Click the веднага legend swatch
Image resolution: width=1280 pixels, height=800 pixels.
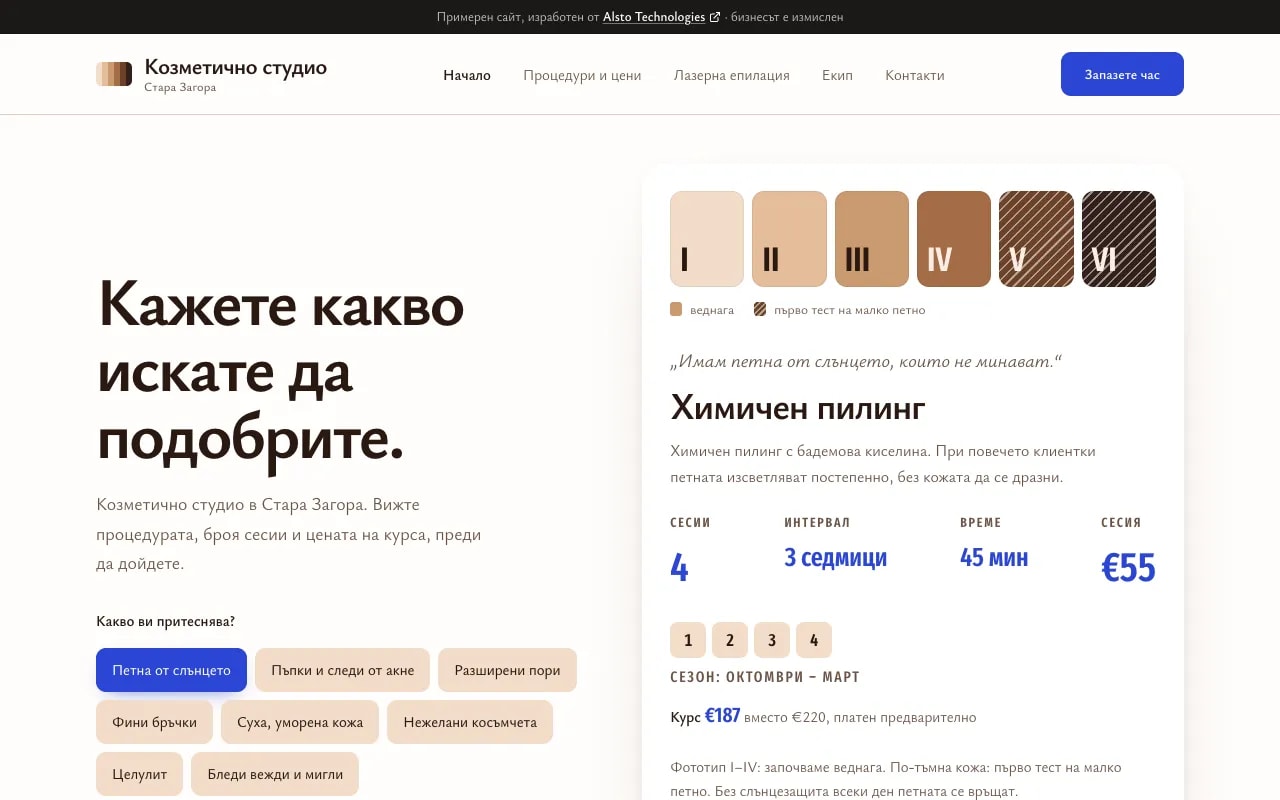pos(677,310)
